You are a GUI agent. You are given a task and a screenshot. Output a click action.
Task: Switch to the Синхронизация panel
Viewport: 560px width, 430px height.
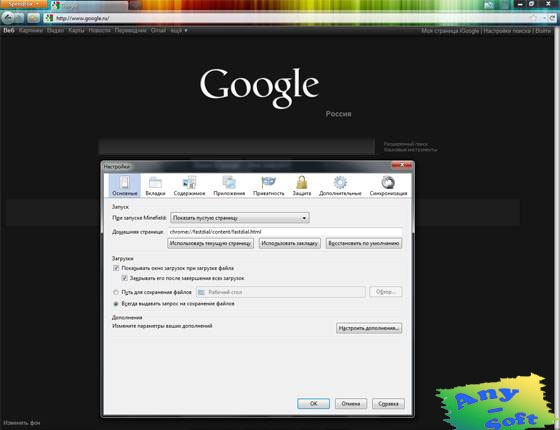(388, 186)
